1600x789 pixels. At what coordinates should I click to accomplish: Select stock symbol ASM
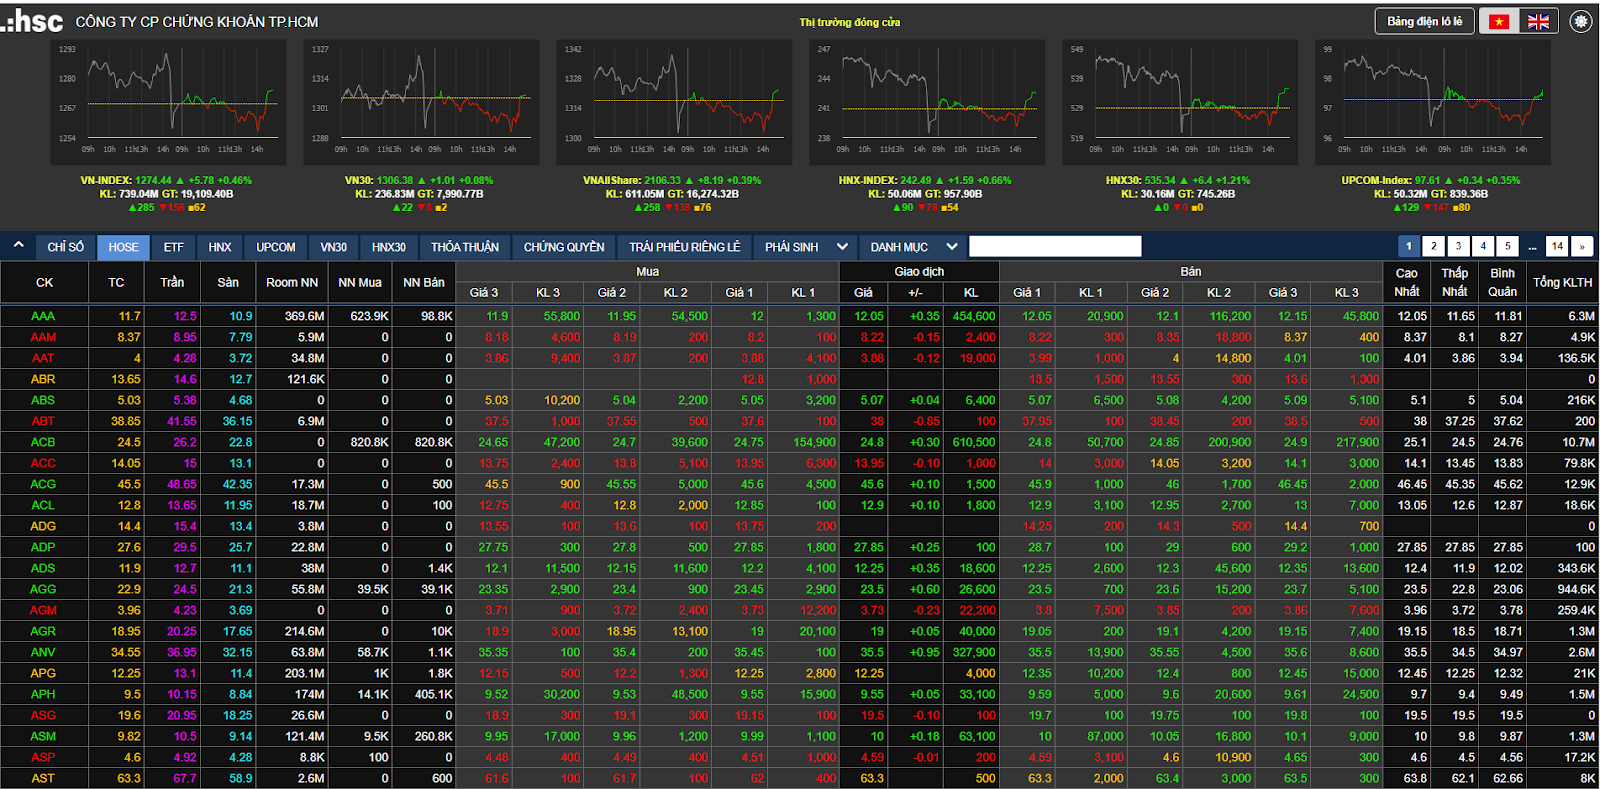(43, 736)
